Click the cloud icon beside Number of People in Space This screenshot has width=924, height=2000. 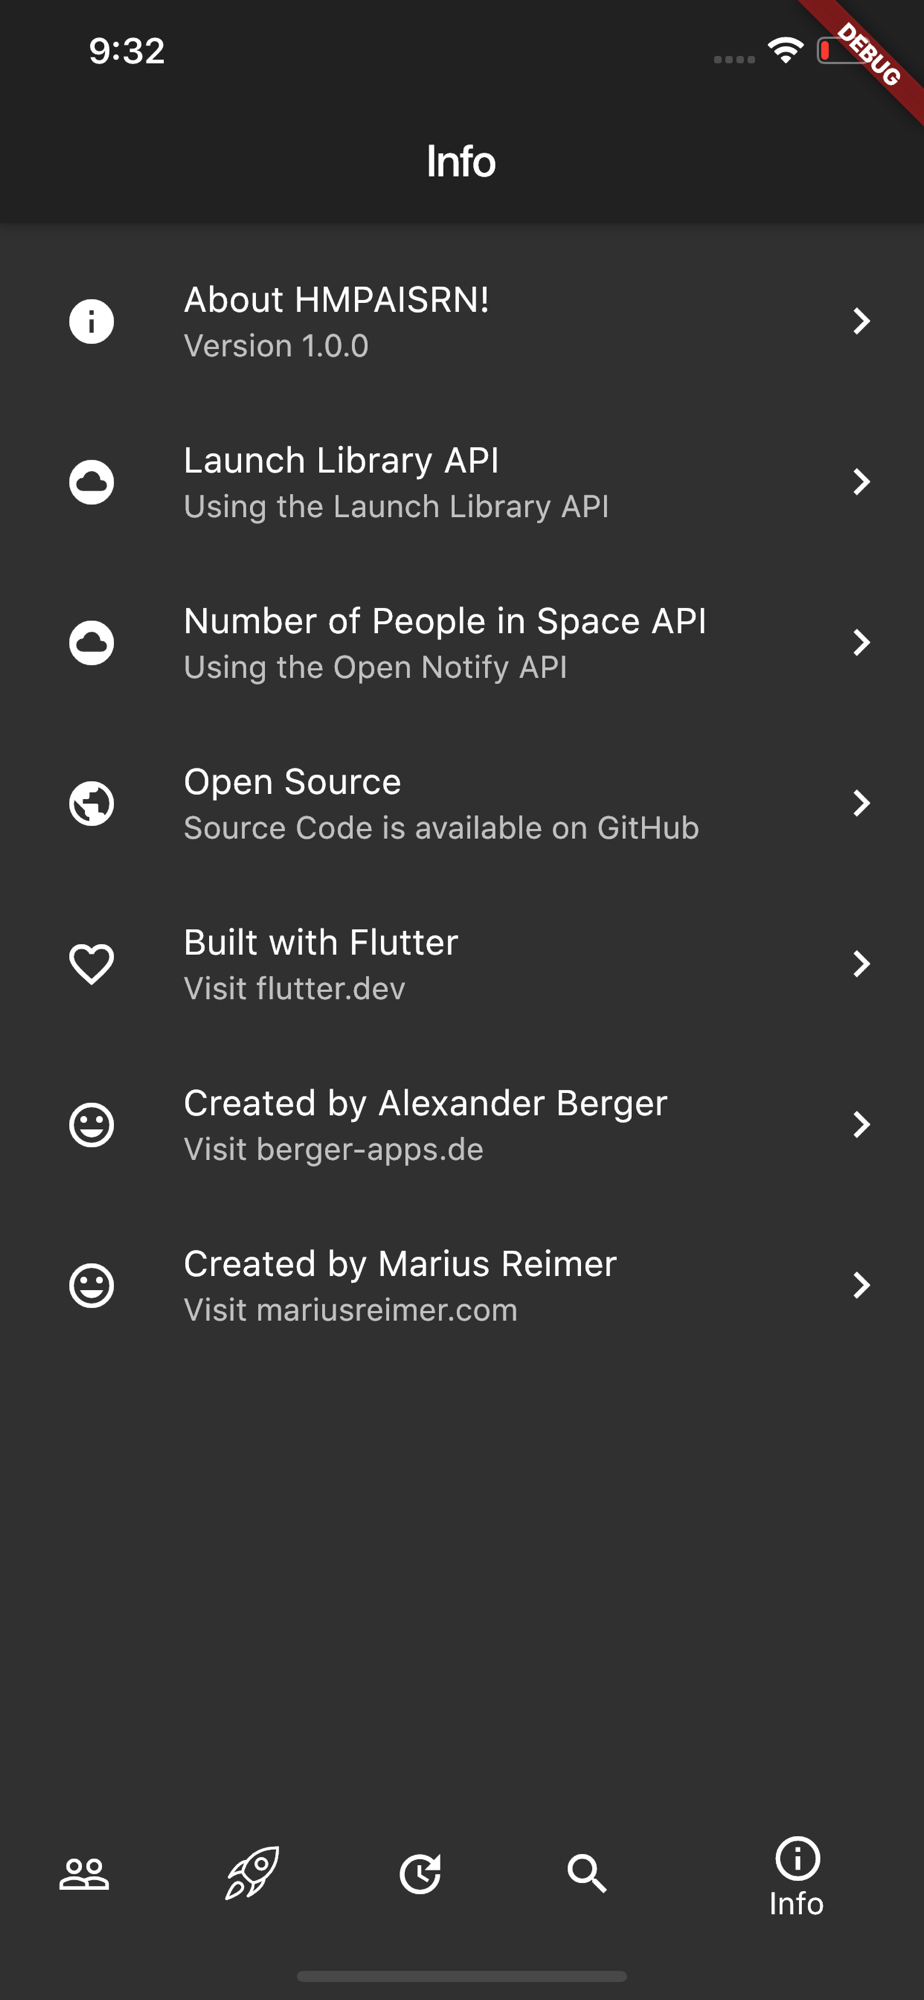pos(91,642)
